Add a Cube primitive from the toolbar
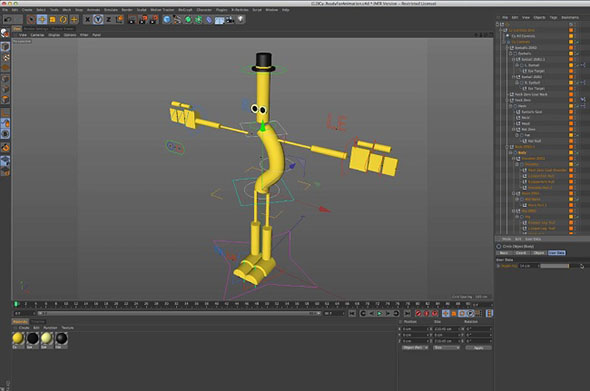The height and width of the screenshot is (391, 590). click(x=167, y=20)
